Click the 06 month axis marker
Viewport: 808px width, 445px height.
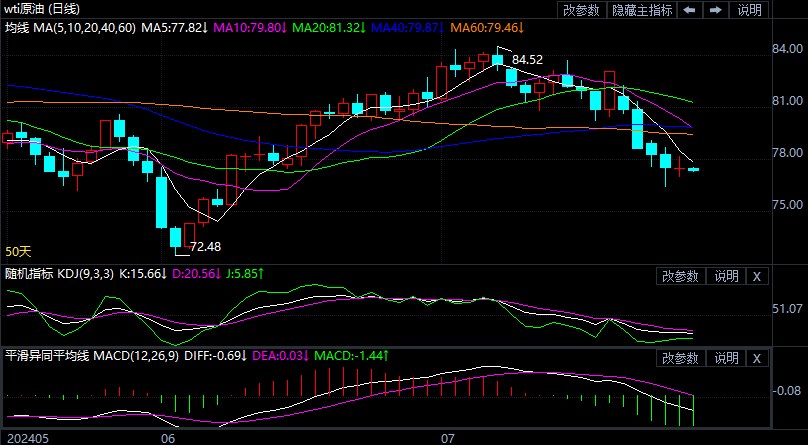(x=168, y=438)
